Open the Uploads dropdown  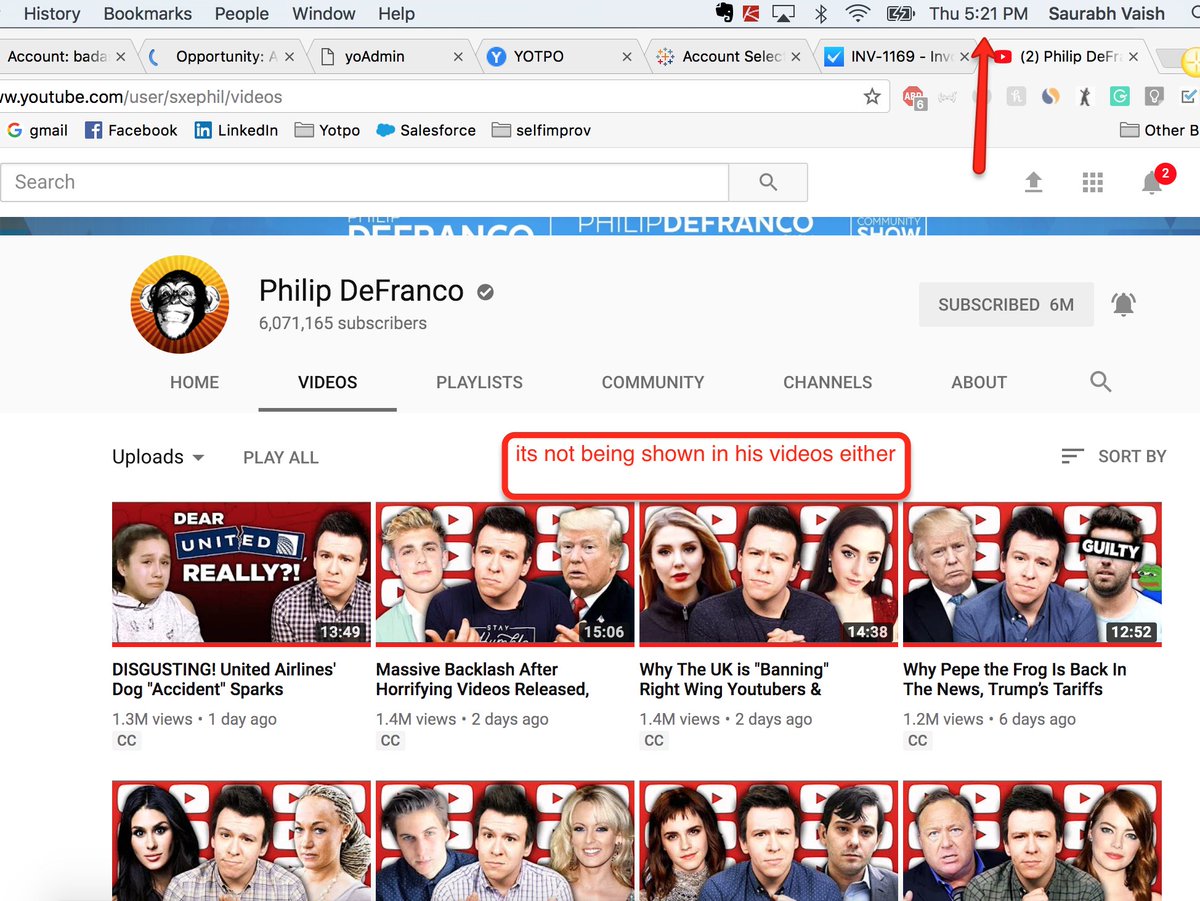[x=158, y=457]
